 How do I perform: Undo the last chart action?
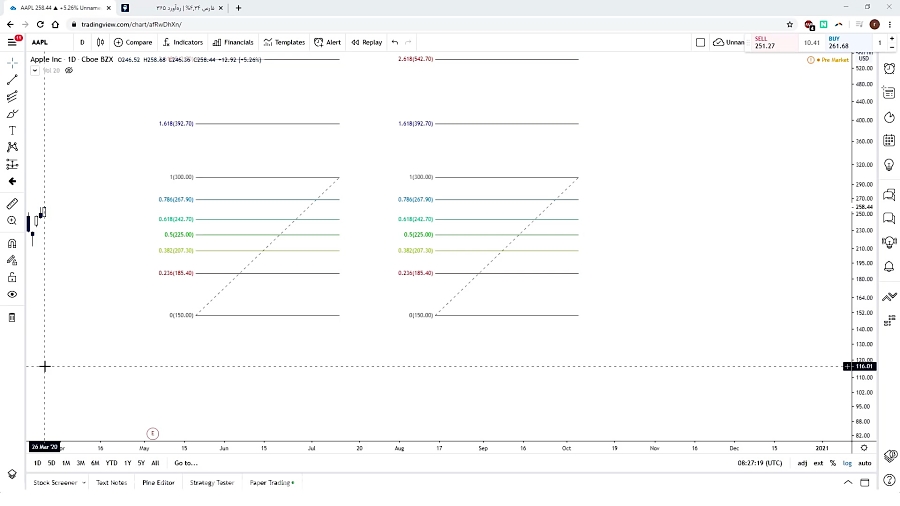click(x=395, y=42)
